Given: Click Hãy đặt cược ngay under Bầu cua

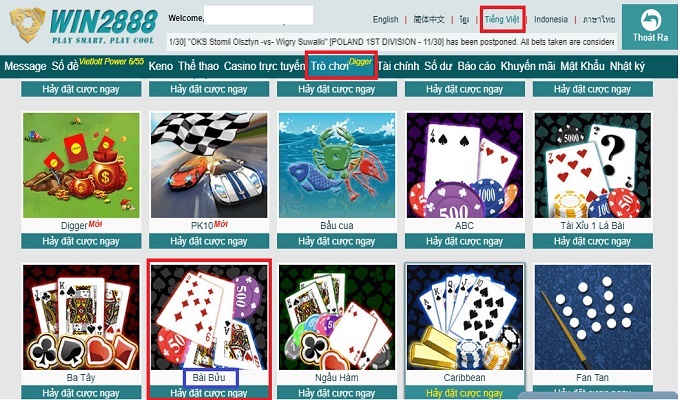Looking at the screenshot, I should click(x=337, y=241).
